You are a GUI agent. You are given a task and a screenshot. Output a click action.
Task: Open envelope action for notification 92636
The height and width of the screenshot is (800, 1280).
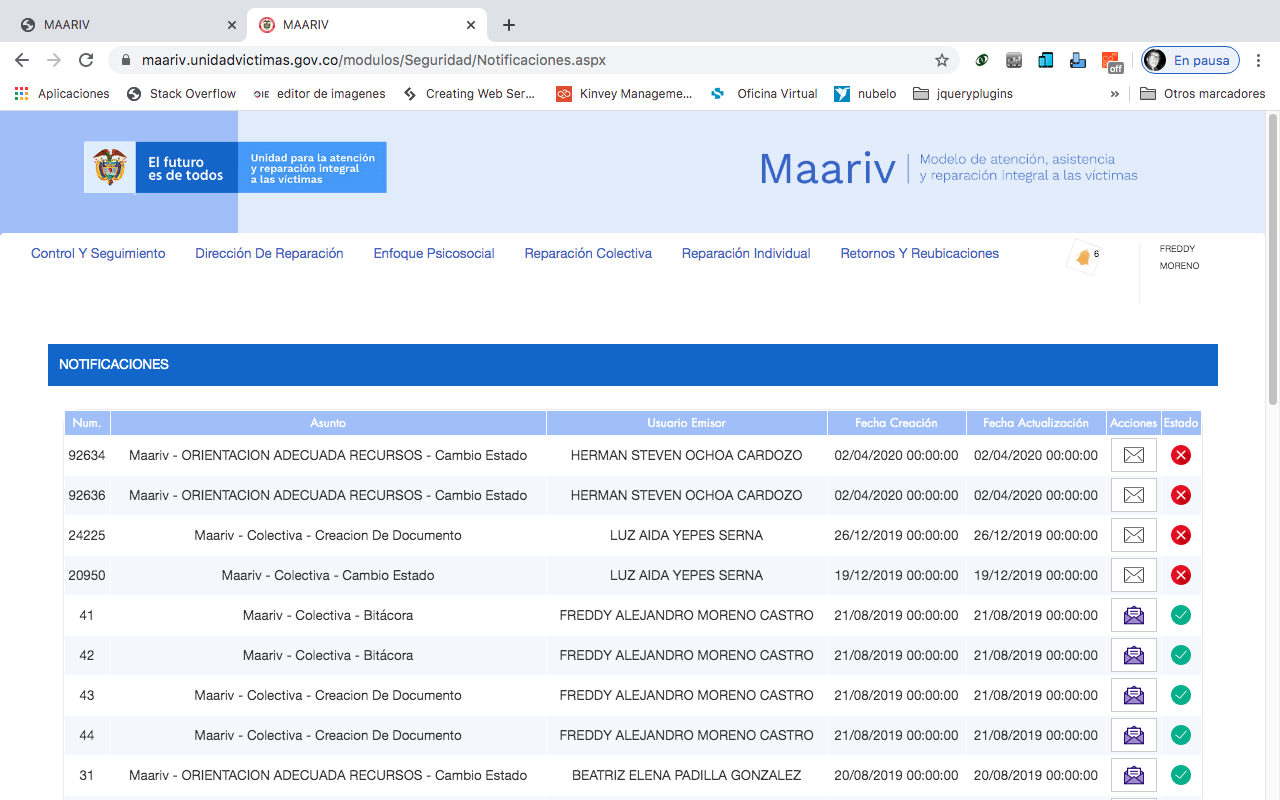tap(1134, 495)
